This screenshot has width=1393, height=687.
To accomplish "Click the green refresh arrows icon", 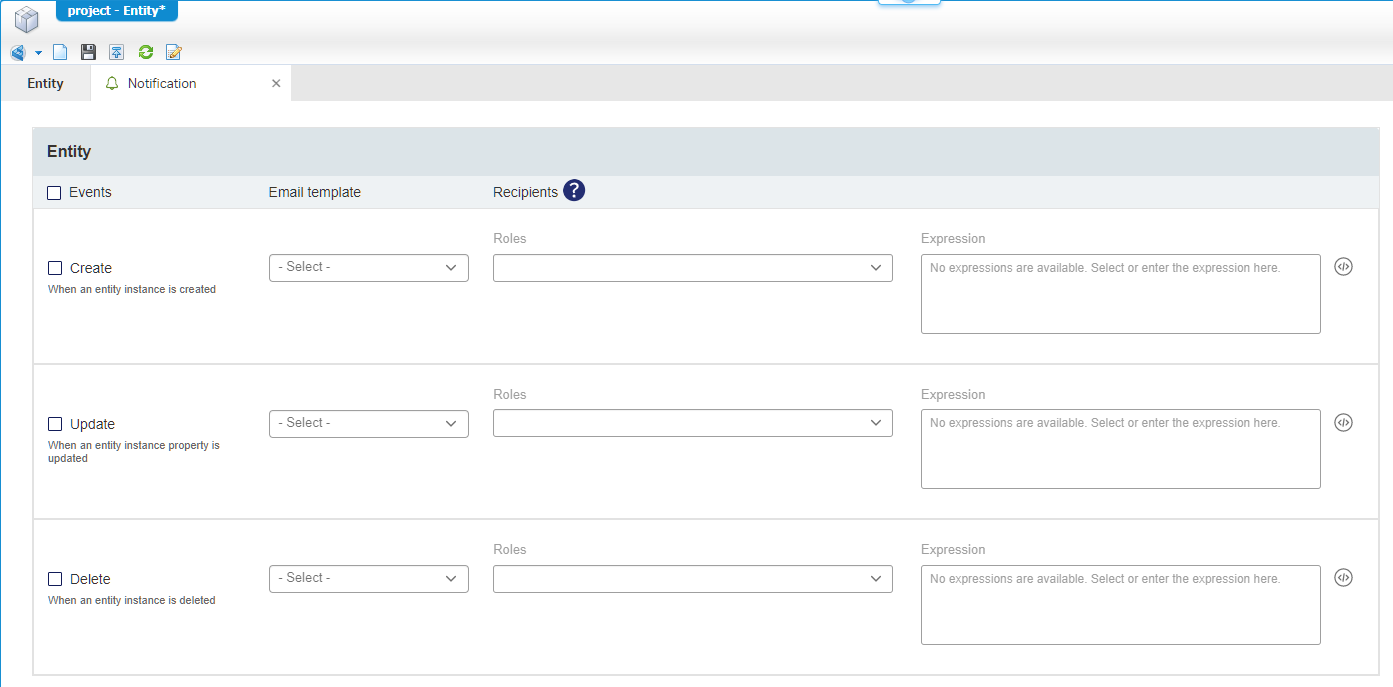I will [x=145, y=52].
